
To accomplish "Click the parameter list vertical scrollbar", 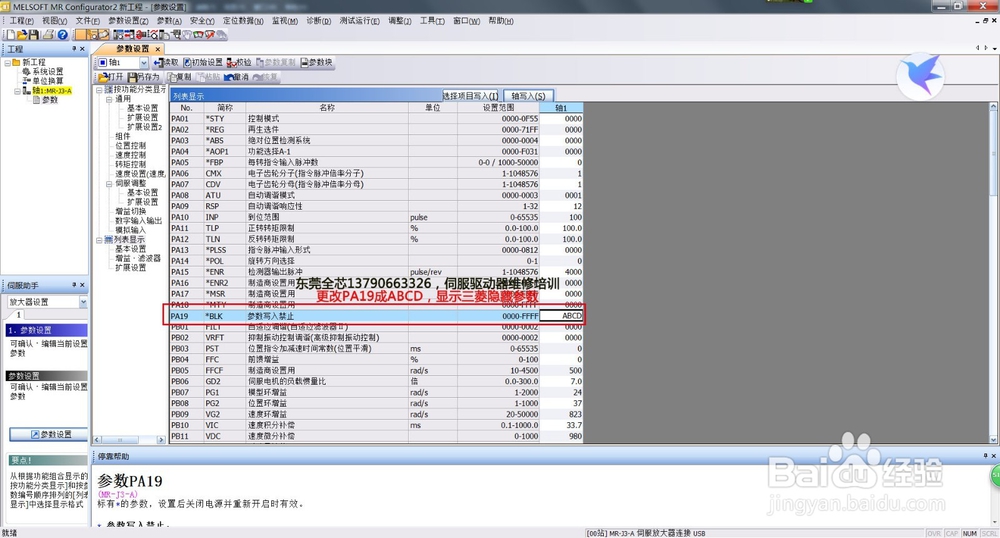I will tap(993, 273).
